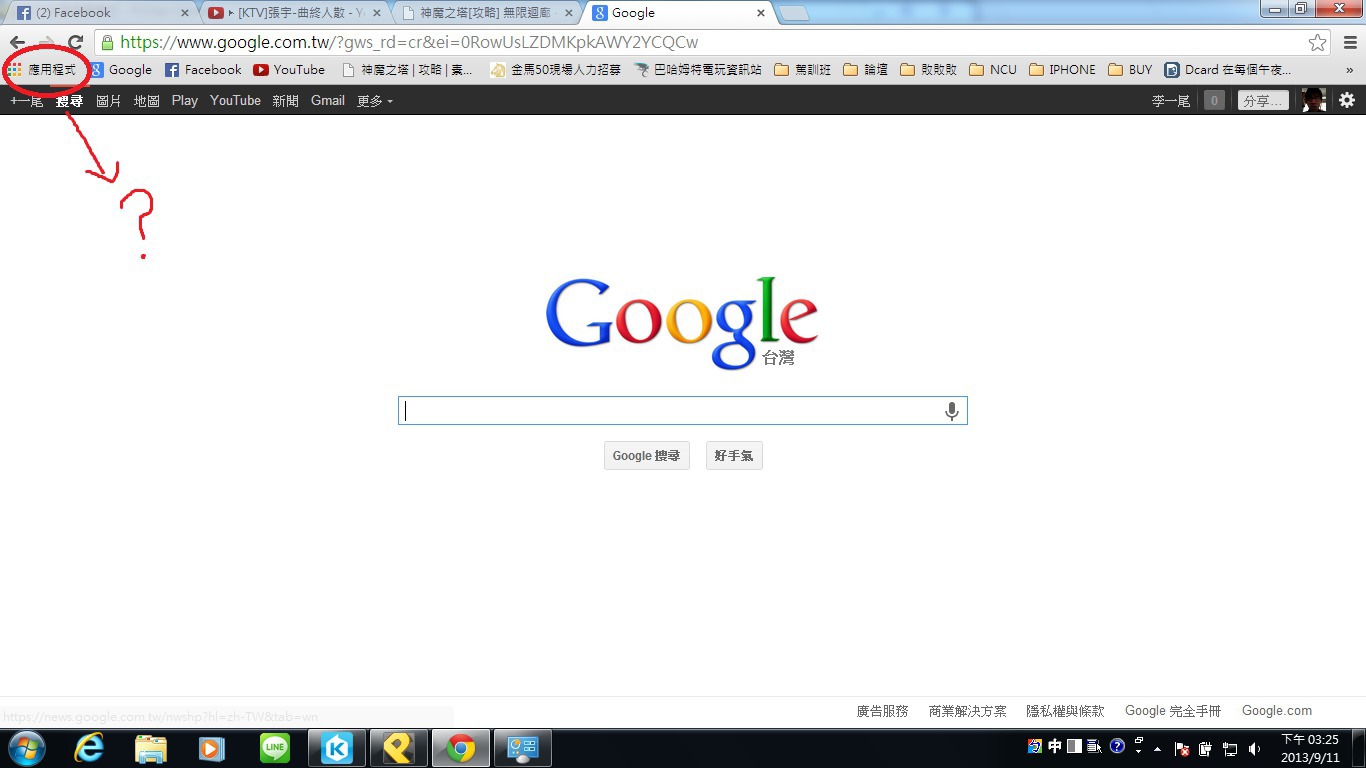Open the Windows Start button
The height and width of the screenshot is (768, 1366).
pyautogui.click(x=26, y=748)
